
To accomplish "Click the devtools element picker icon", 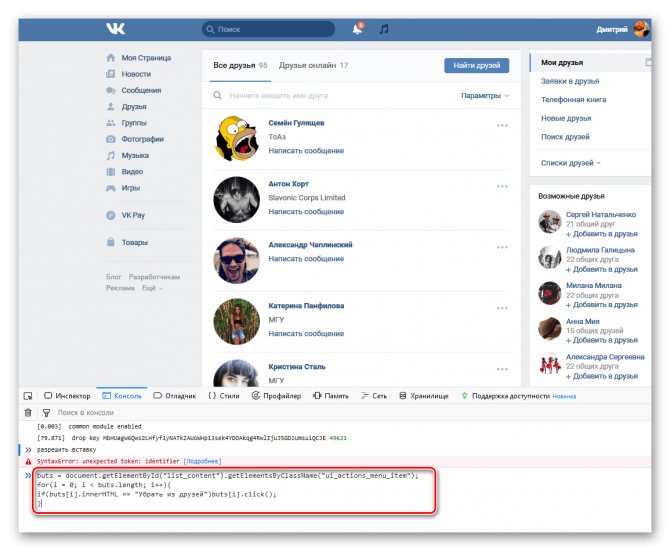I will (x=28, y=396).
